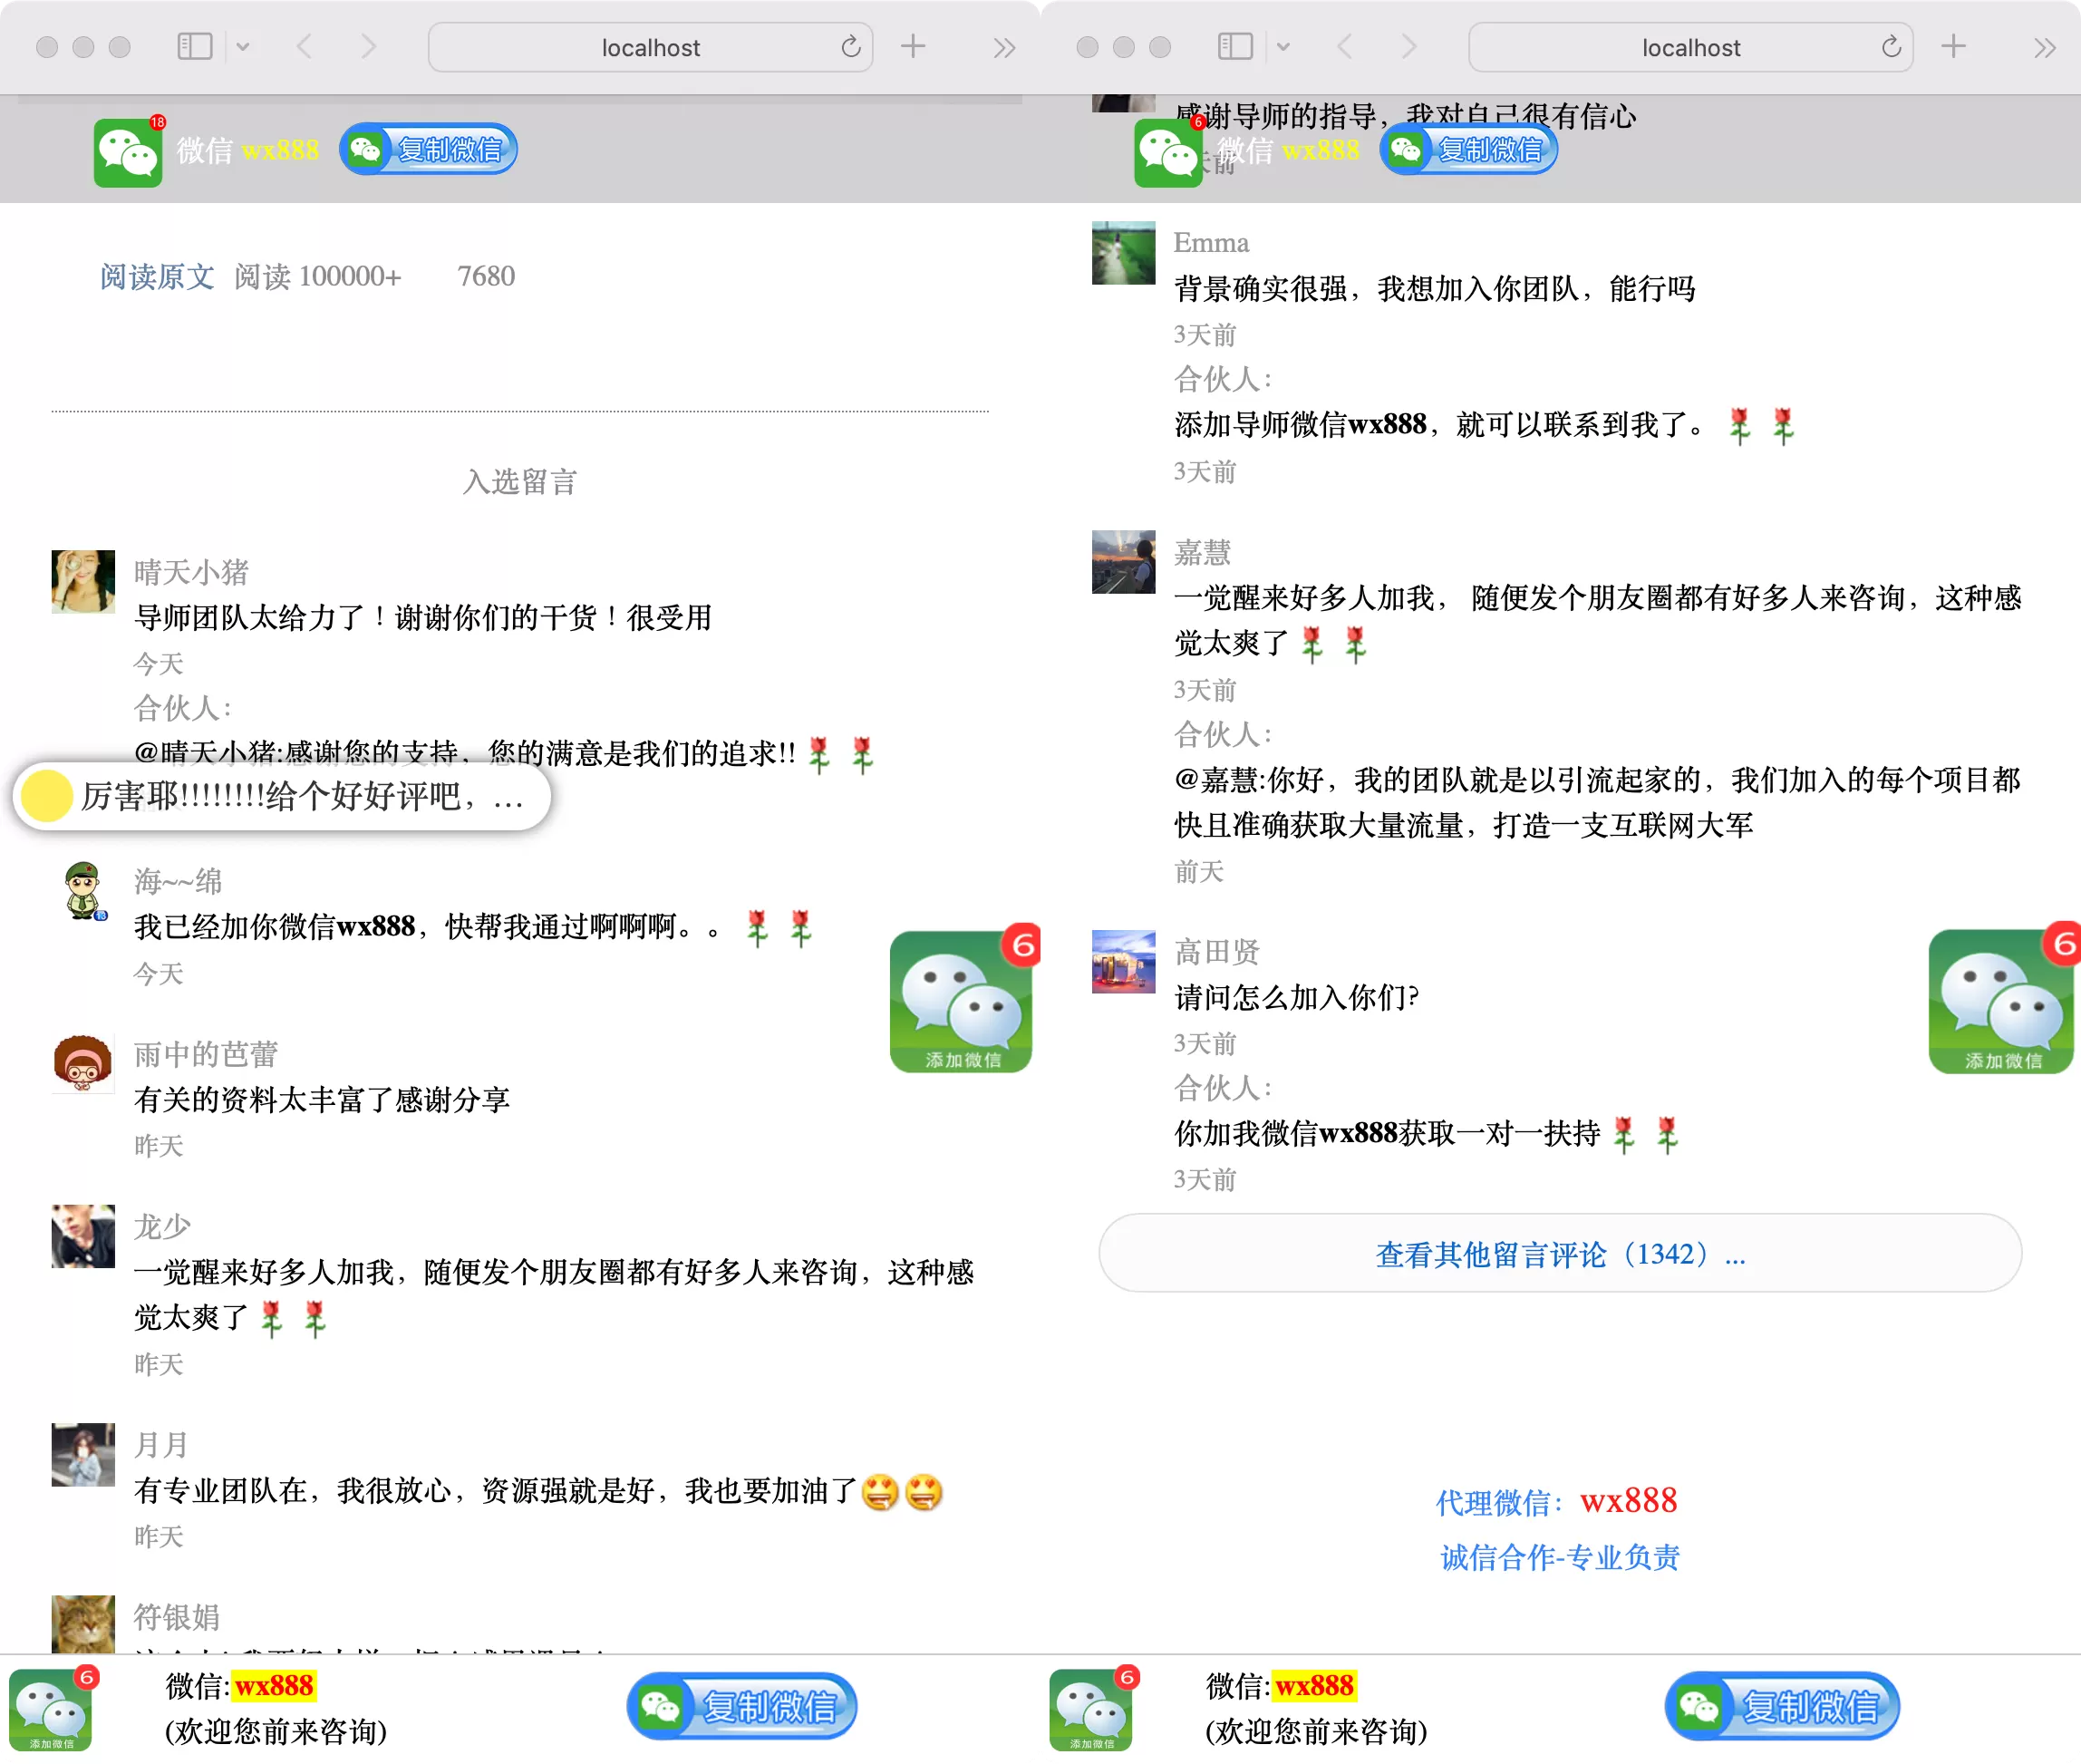Click the top banner WeChat icon in the right window
The width and height of the screenshot is (2081, 1764).
(x=1168, y=152)
